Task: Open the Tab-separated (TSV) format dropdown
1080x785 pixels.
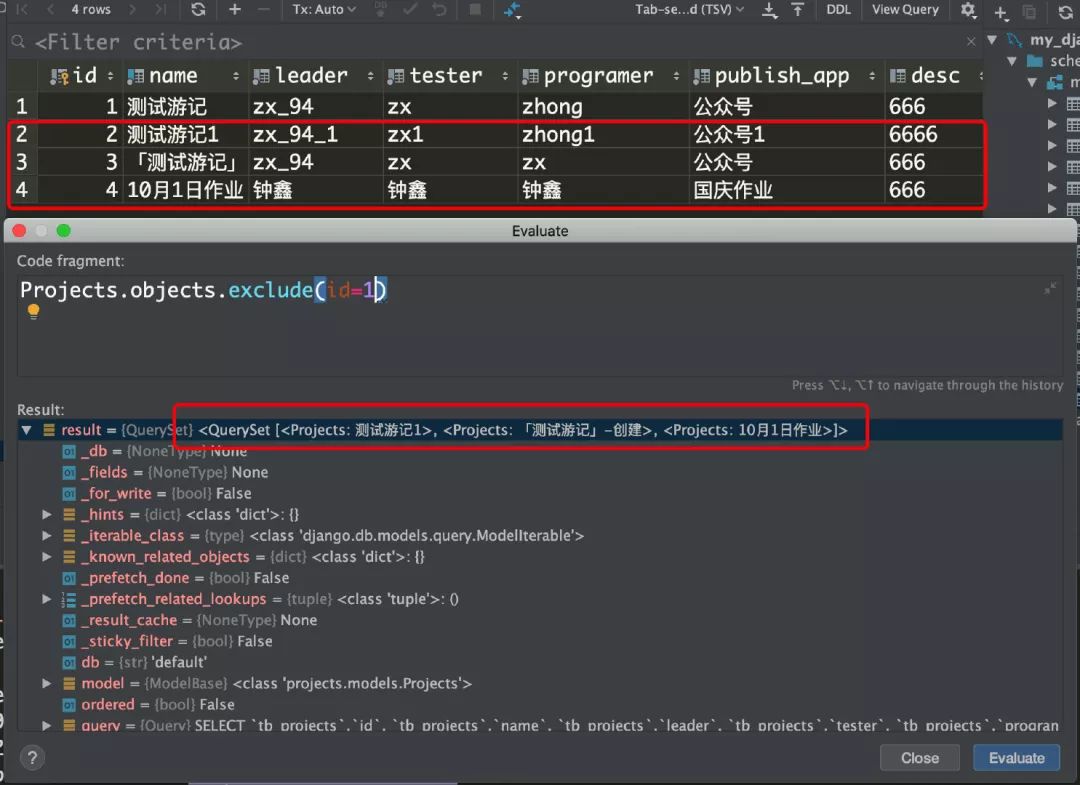Action: pos(689,10)
